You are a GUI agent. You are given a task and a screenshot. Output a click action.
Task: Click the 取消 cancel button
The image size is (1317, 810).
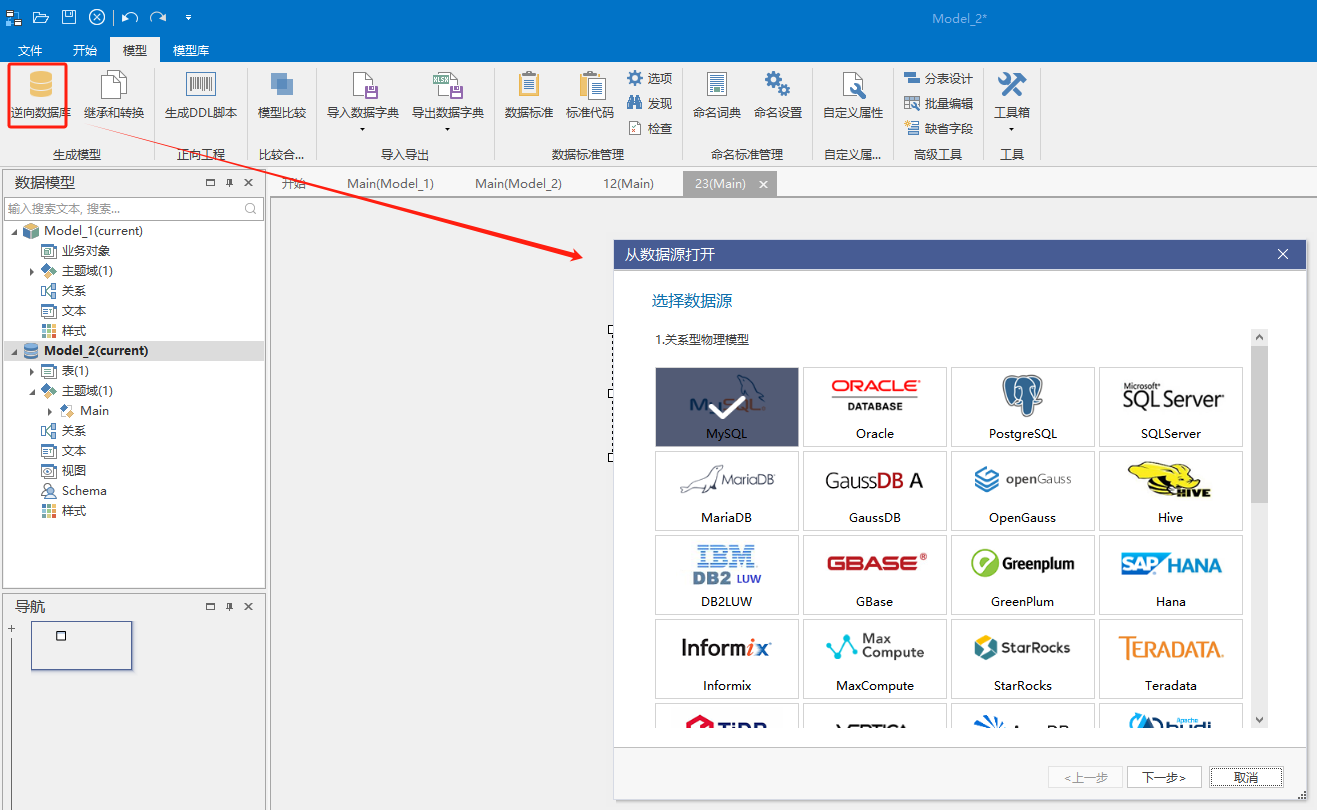(x=1246, y=777)
